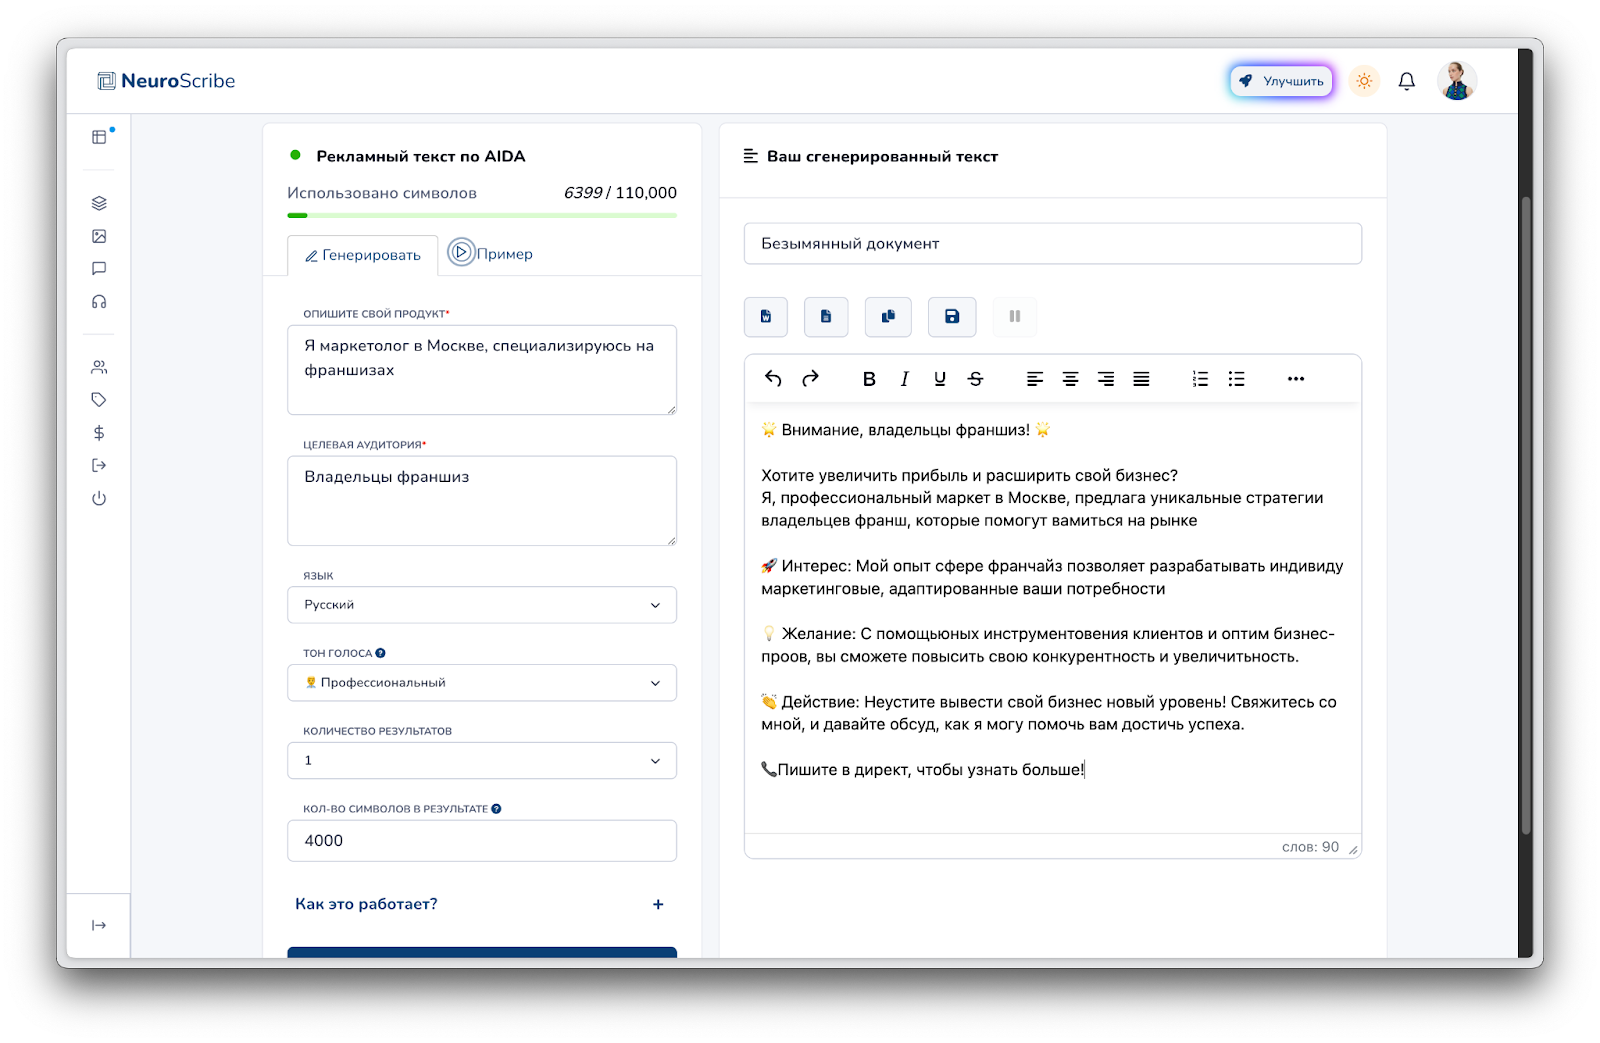Open the price tag sidebar icon
The image size is (1600, 1043).
[x=99, y=400]
